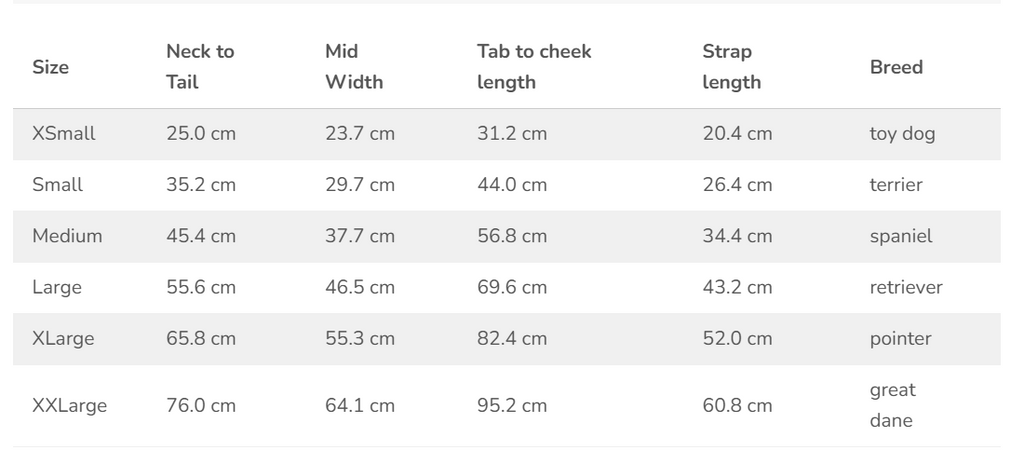This screenshot has width=1024, height=464.
Task: Click the Strap length column header
Action: pos(731,67)
